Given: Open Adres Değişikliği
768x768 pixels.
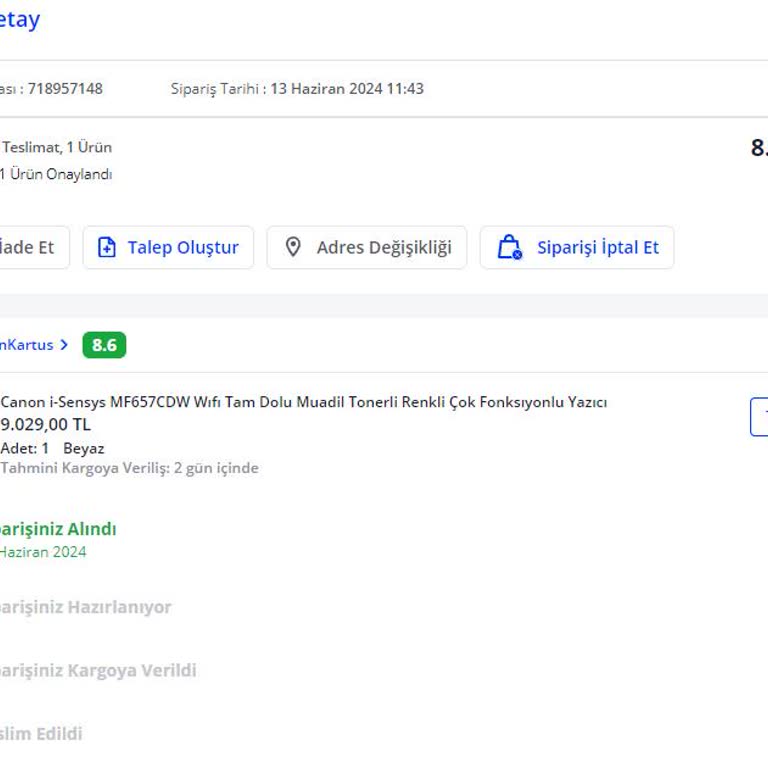Looking at the screenshot, I should pyautogui.click(x=366, y=247).
